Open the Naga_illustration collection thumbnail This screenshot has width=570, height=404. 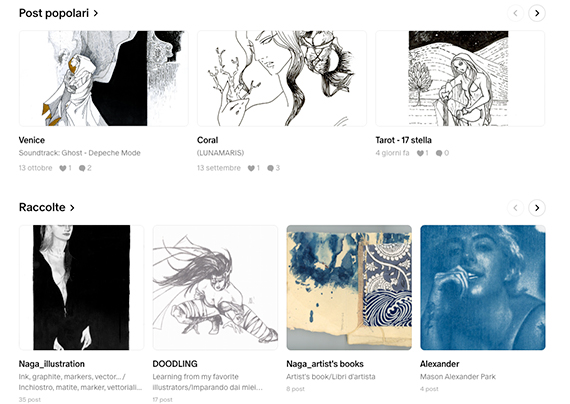pyautogui.click(x=81, y=287)
